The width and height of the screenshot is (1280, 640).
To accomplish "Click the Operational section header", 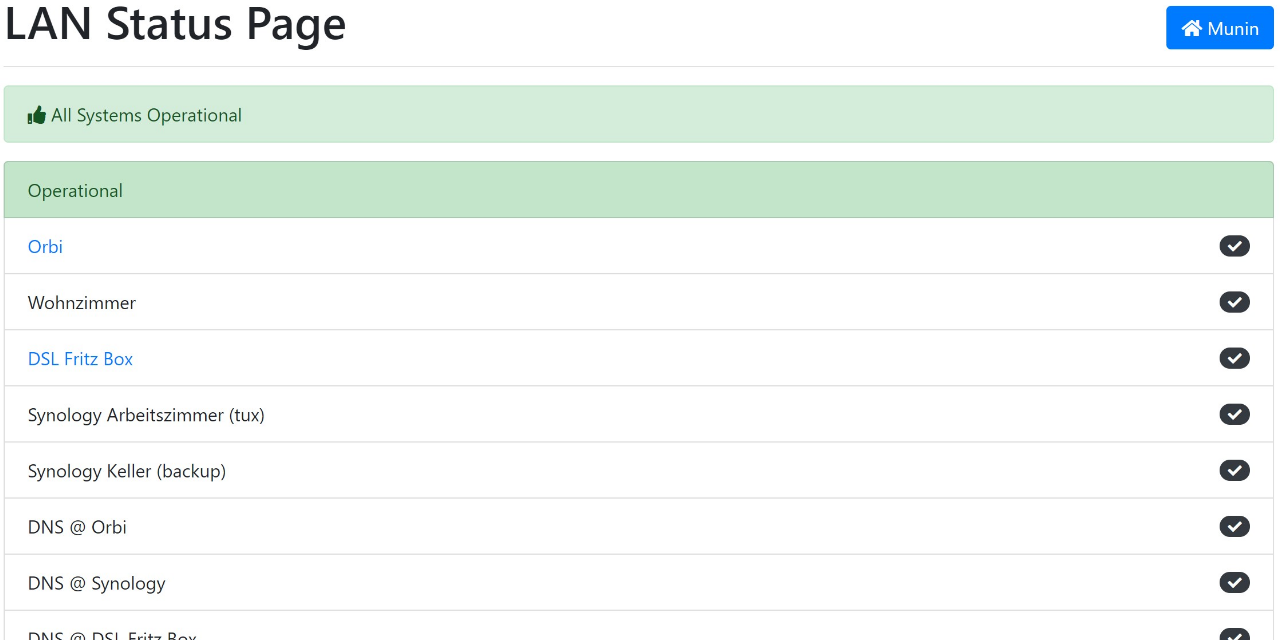I will tap(75, 191).
